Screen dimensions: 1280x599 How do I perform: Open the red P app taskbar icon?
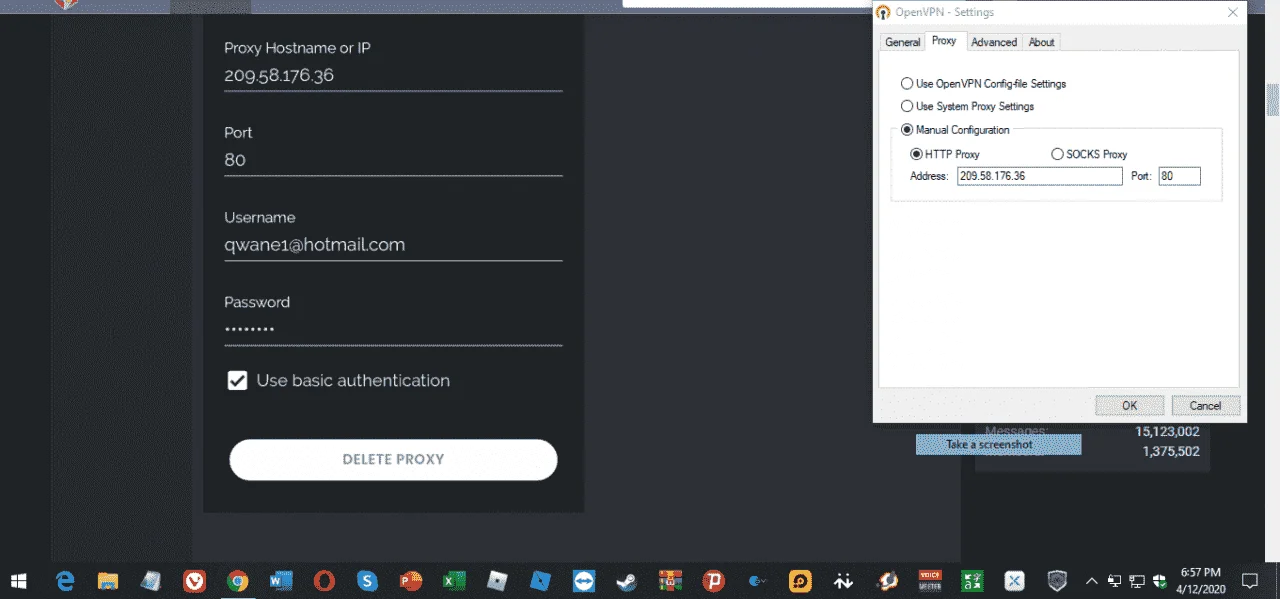tap(714, 580)
